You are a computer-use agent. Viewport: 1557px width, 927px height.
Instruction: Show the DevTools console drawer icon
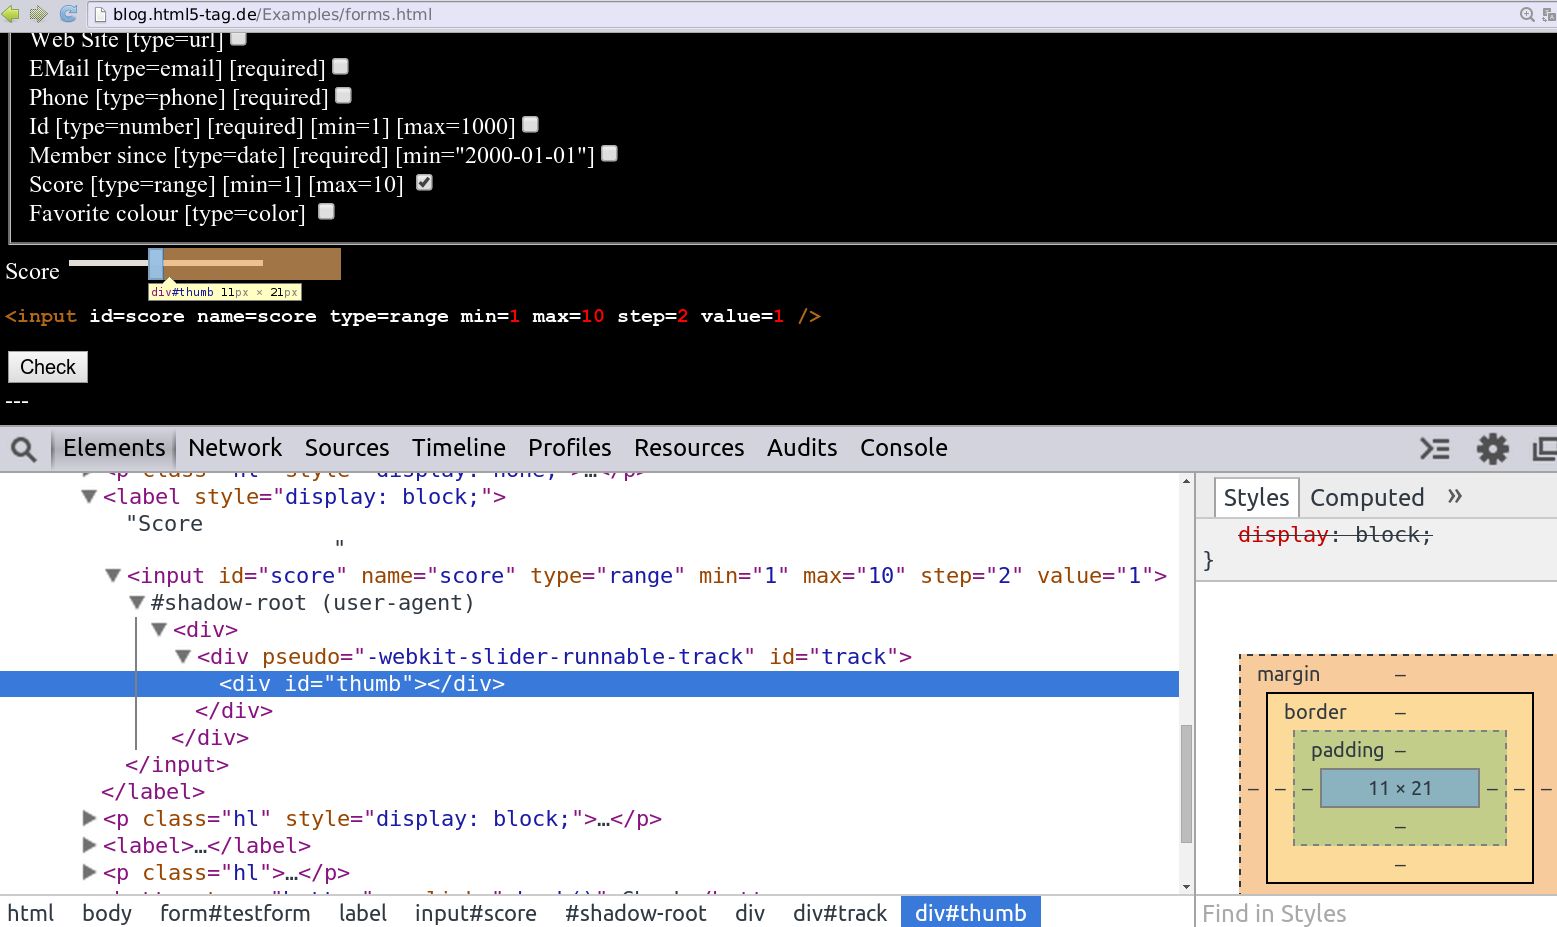coord(1435,449)
